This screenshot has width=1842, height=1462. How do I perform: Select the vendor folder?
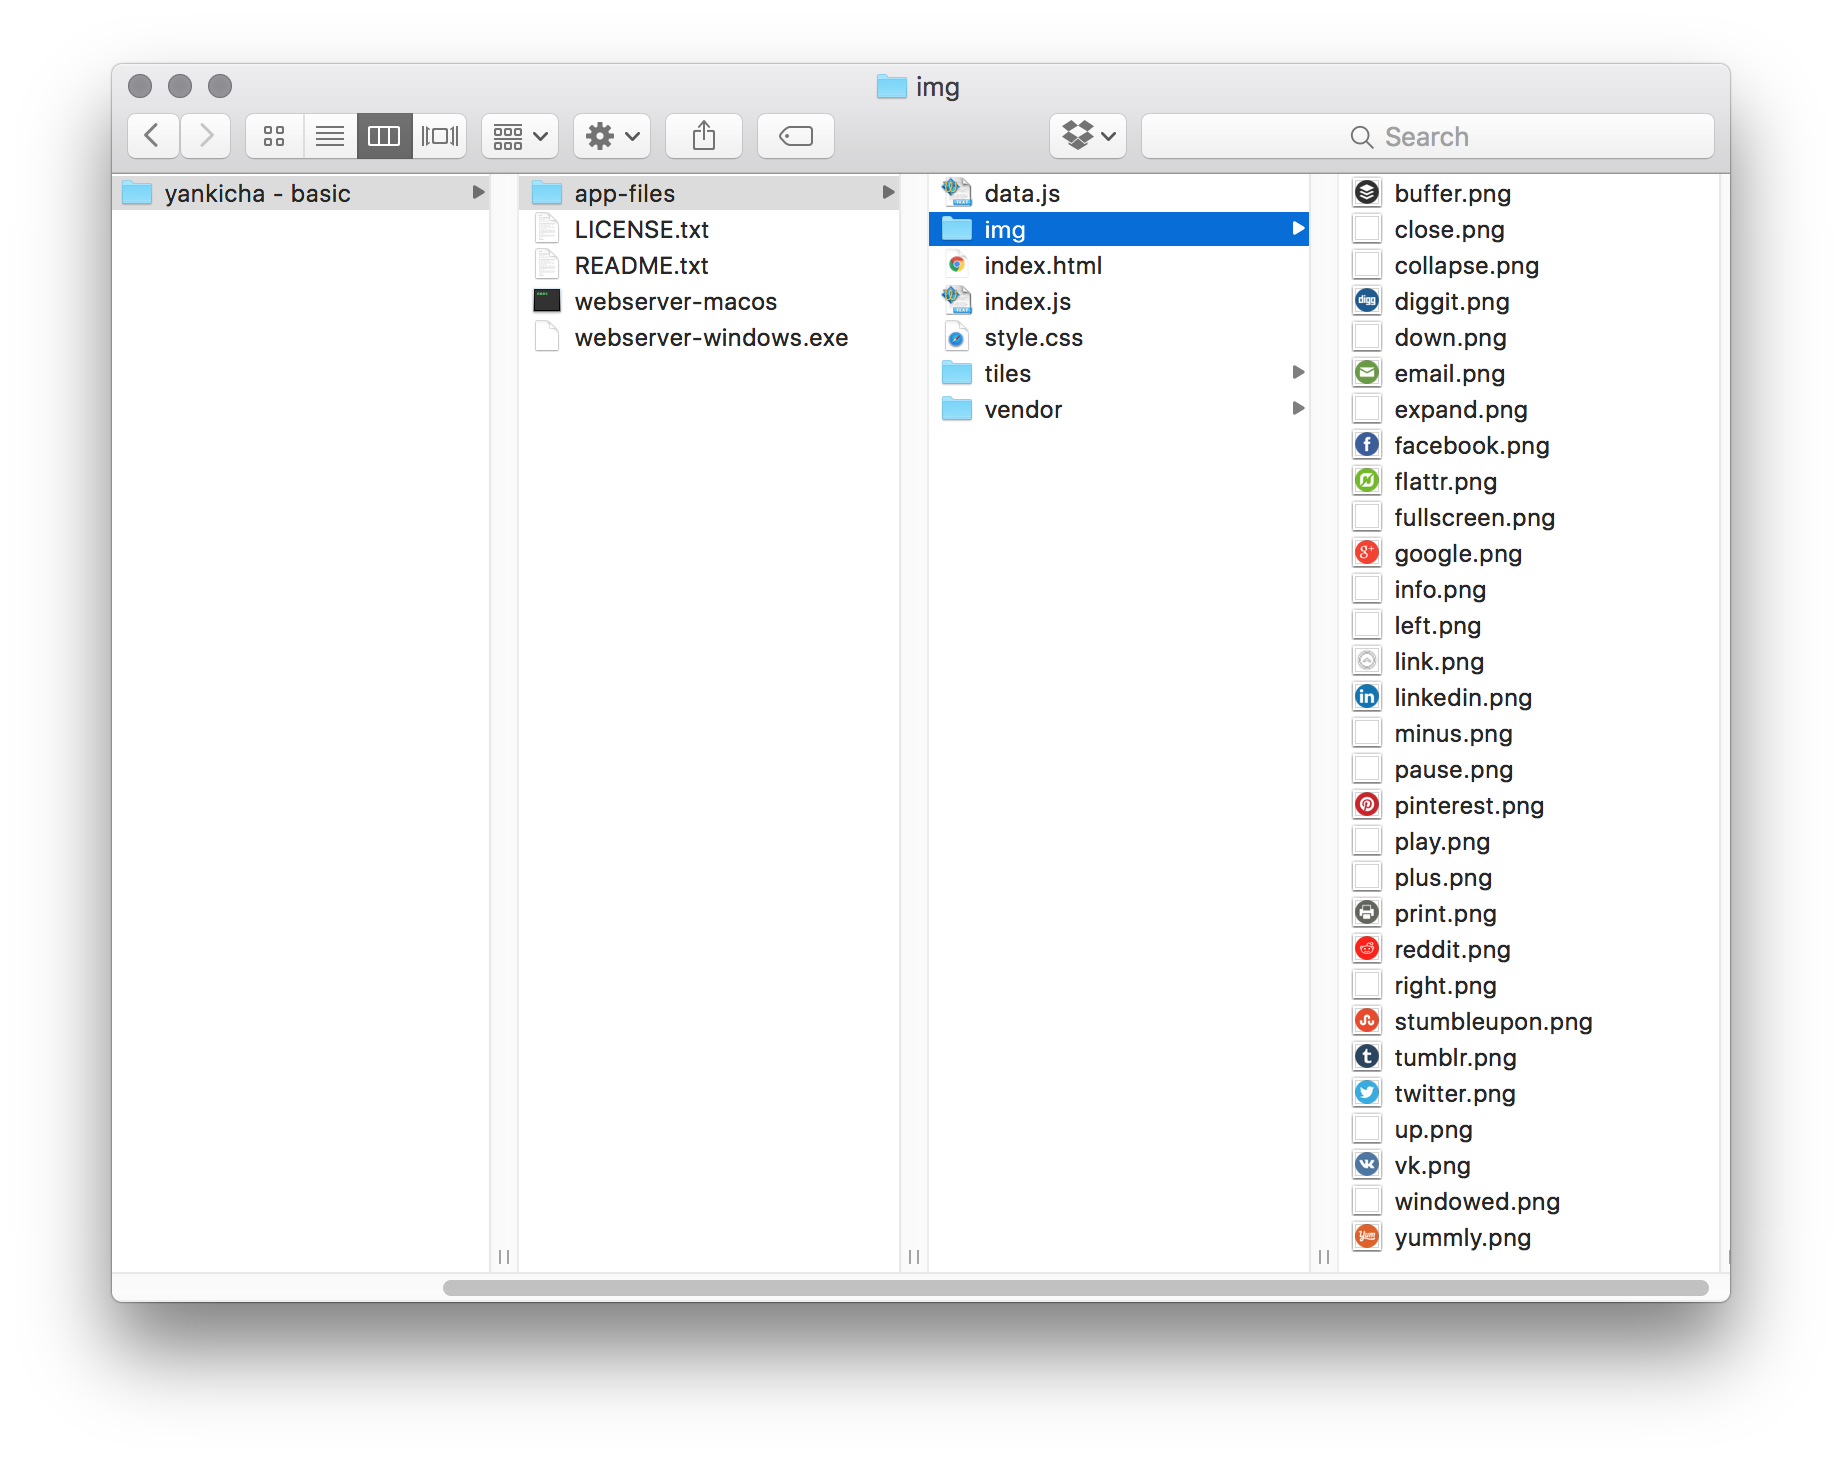(1119, 409)
